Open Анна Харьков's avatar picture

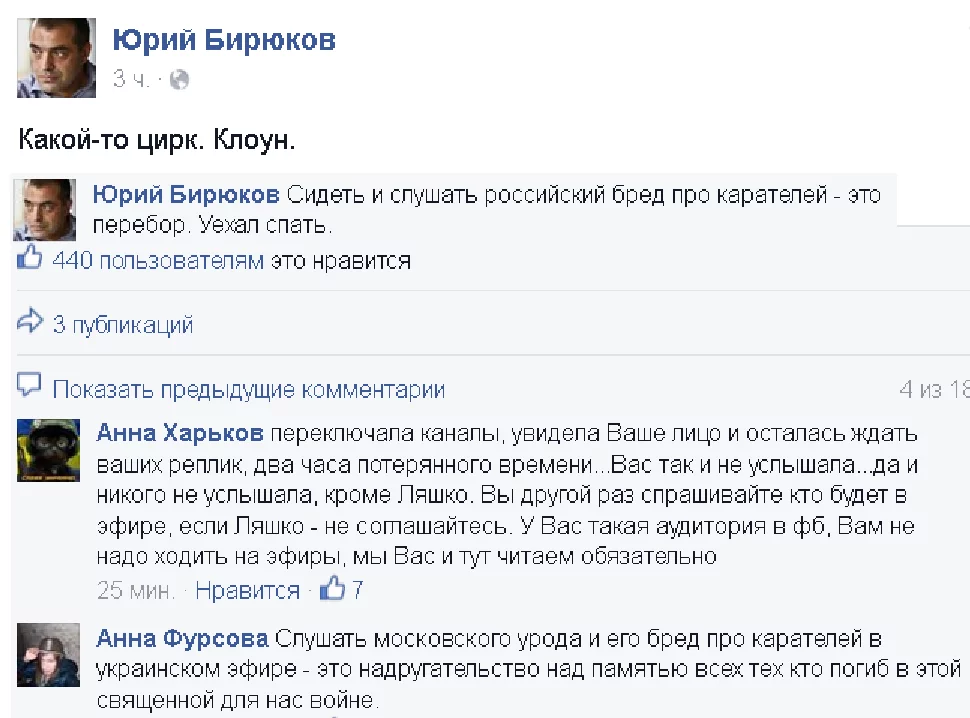coord(51,451)
